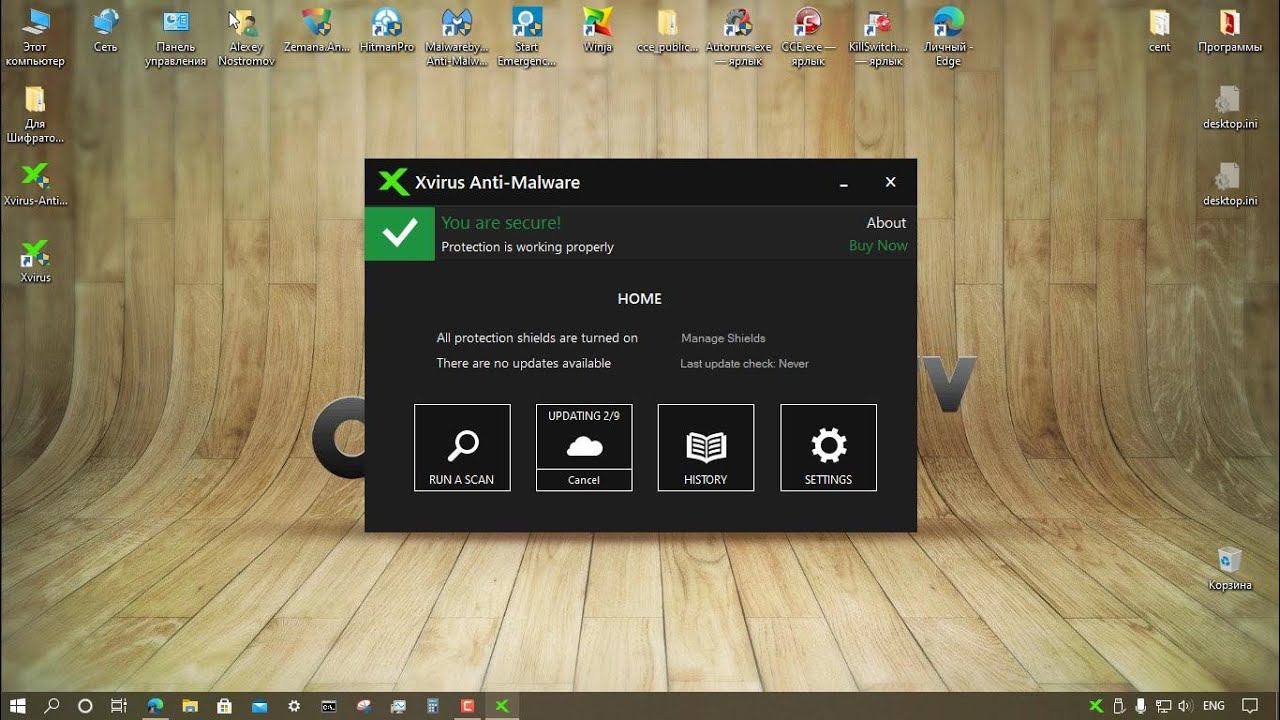Click the green checkmark secure status icon
1280x720 pixels.
click(x=400, y=234)
